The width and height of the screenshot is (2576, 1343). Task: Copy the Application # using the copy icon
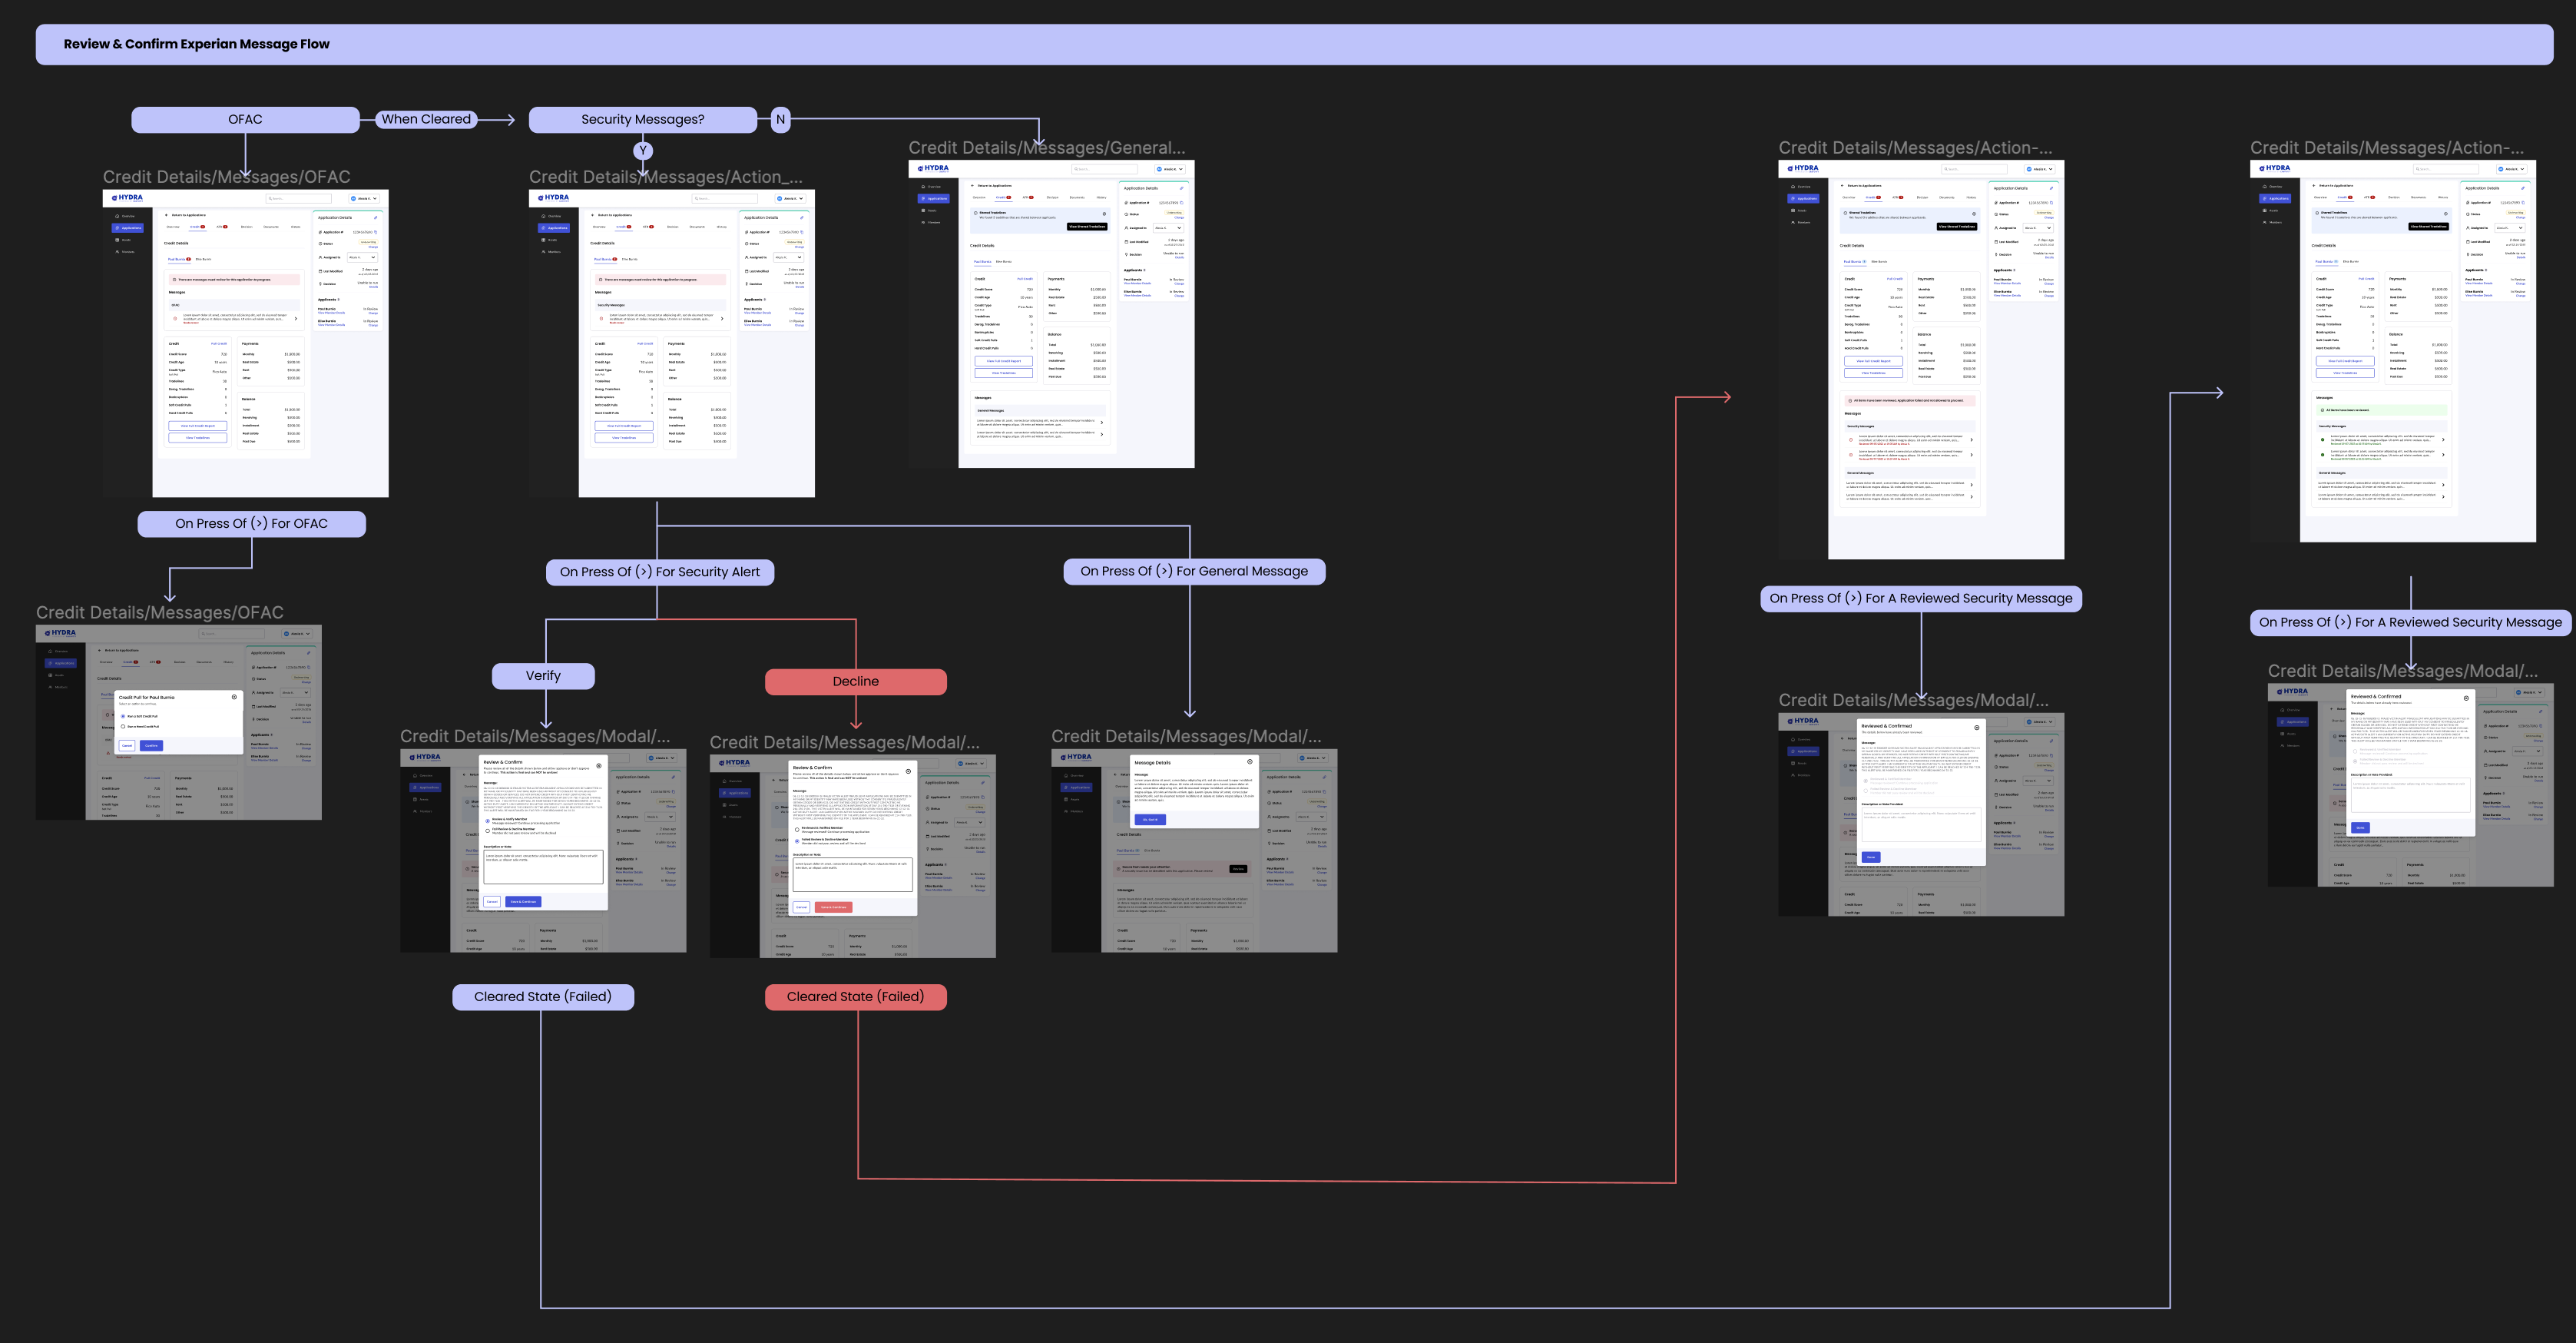[376, 232]
